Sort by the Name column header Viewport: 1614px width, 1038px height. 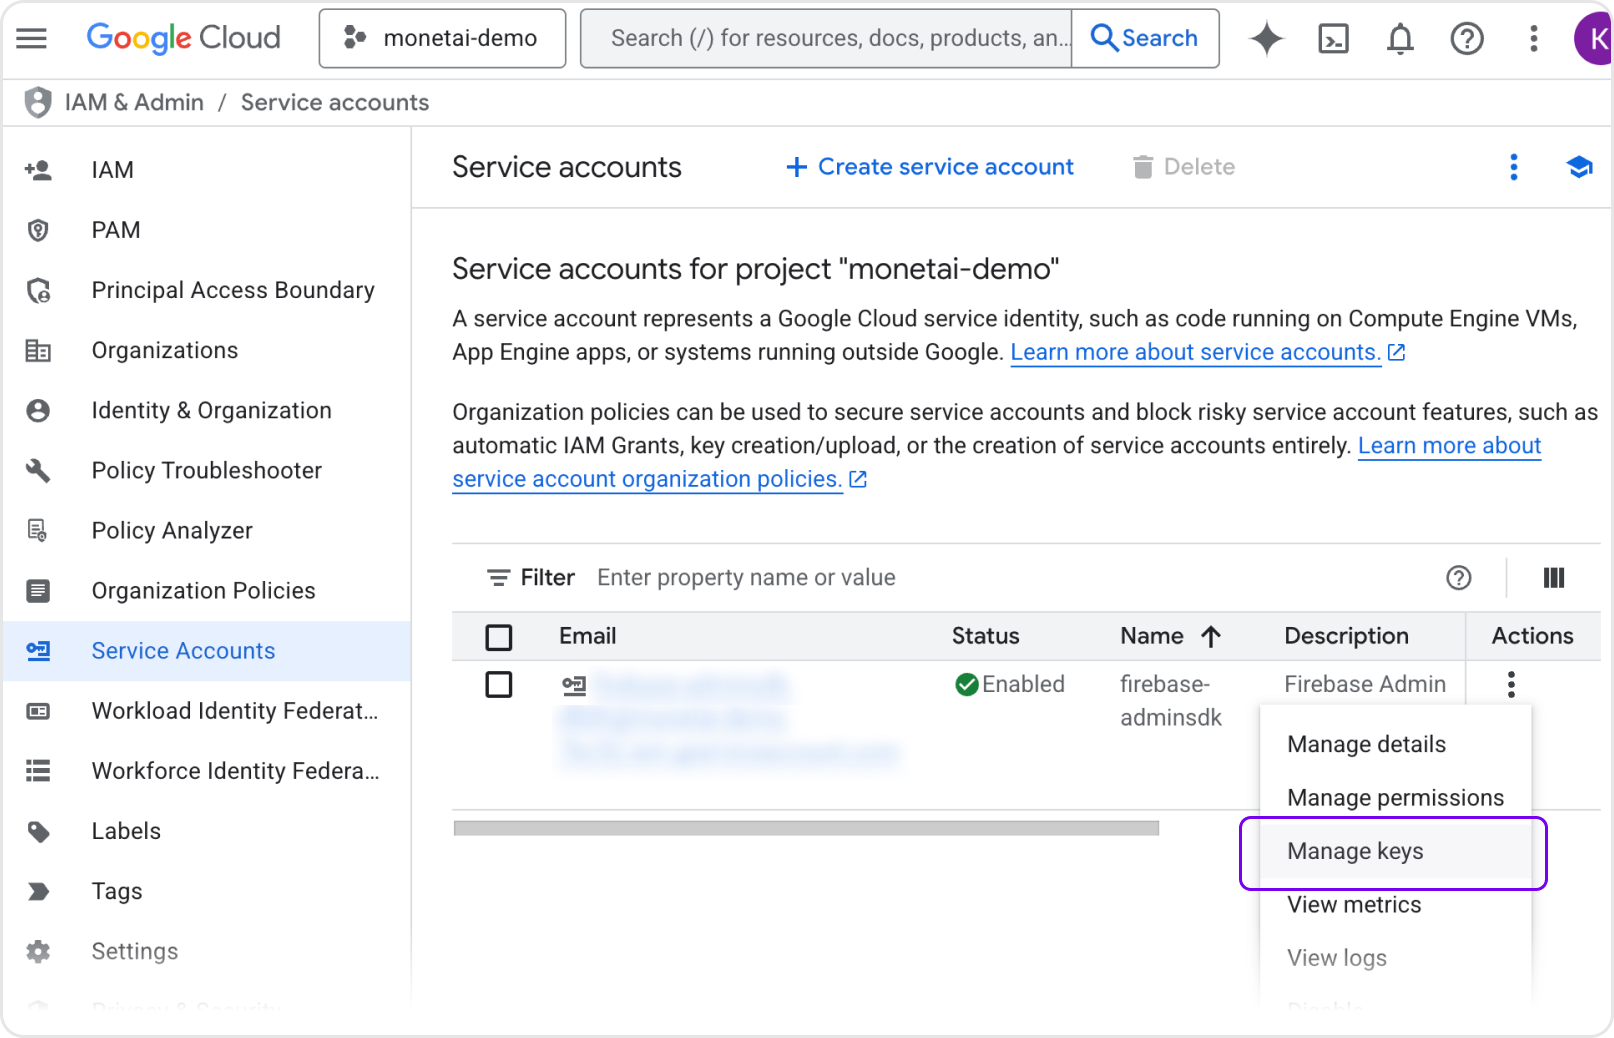click(1170, 636)
